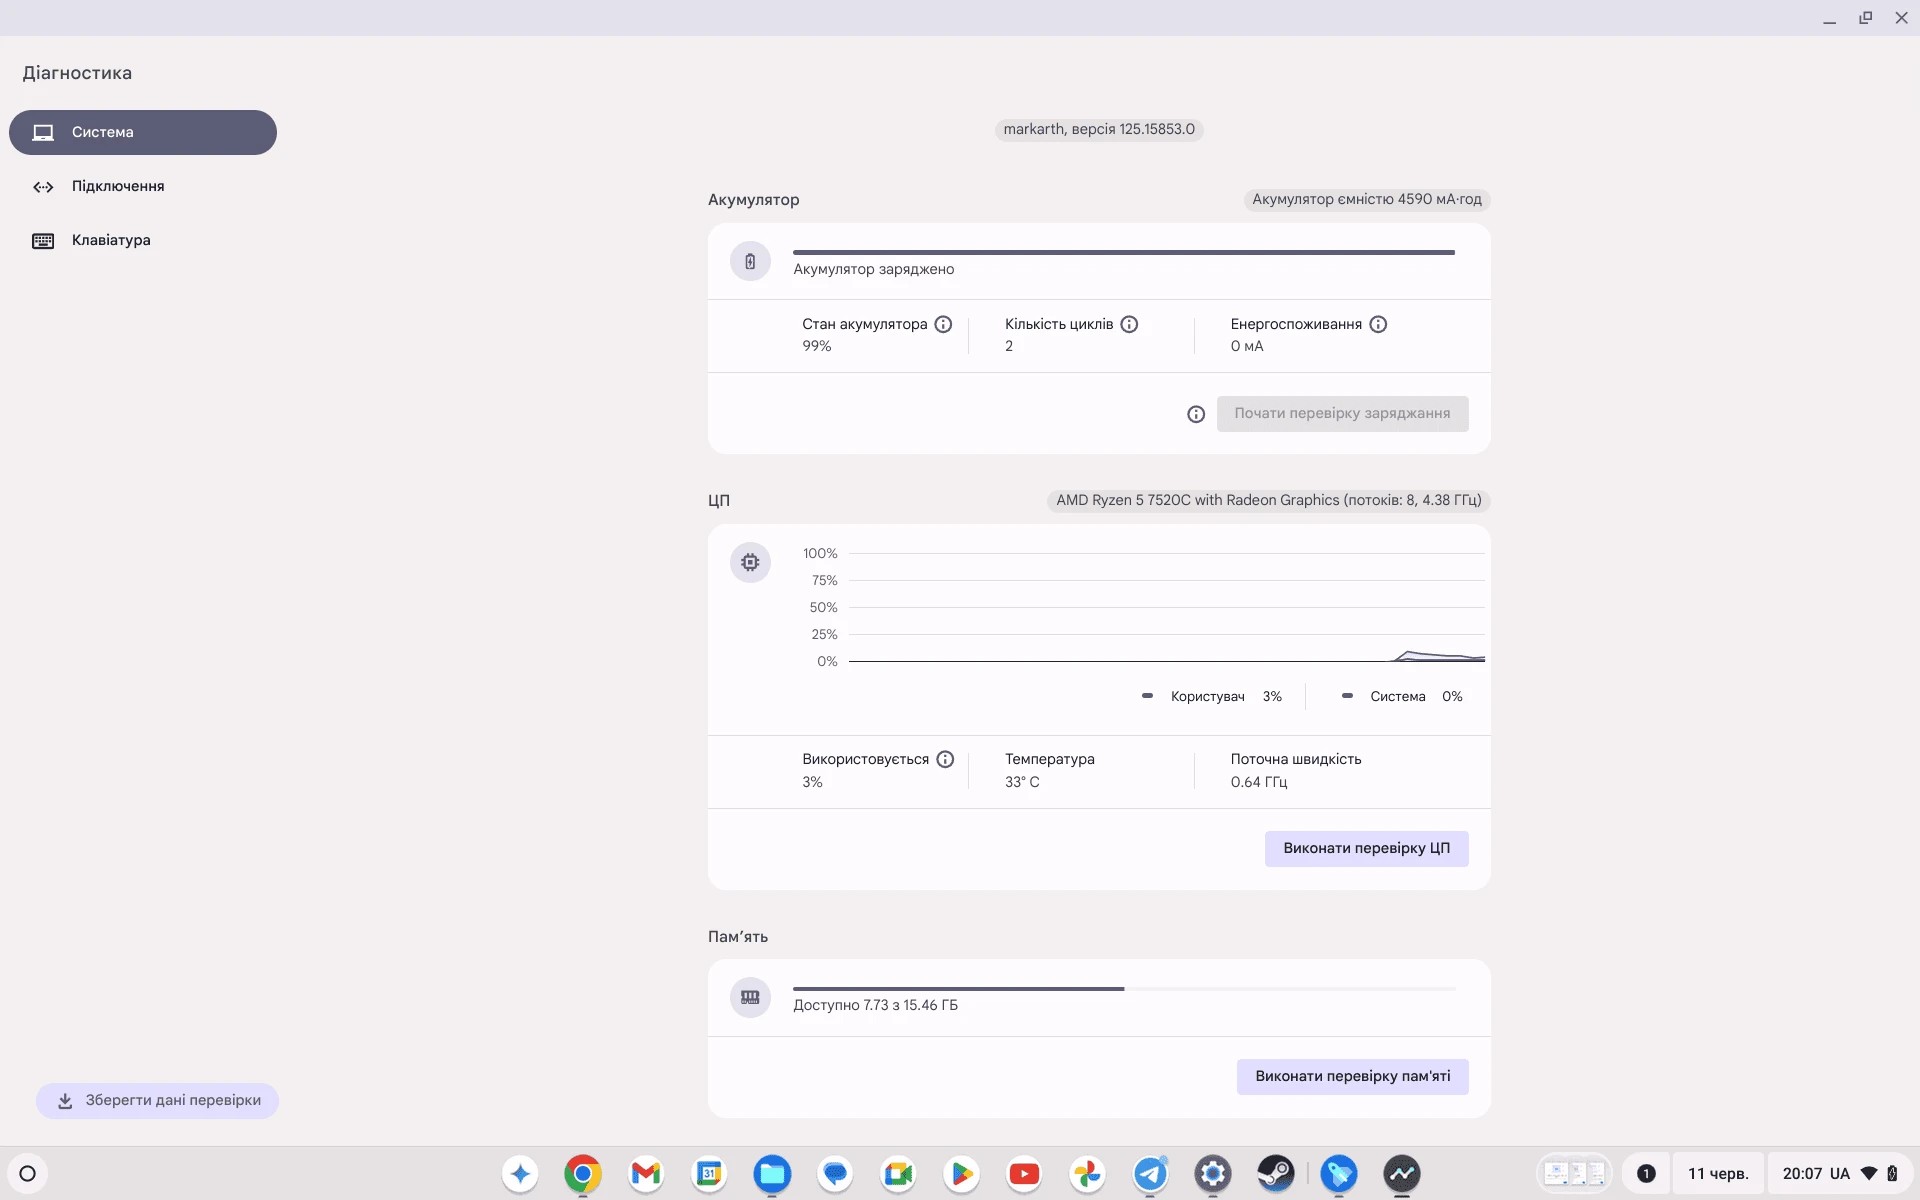Launch YouTube from the shelf
Viewport: 1920px width, 1200px height.
coord(1024,1174)
